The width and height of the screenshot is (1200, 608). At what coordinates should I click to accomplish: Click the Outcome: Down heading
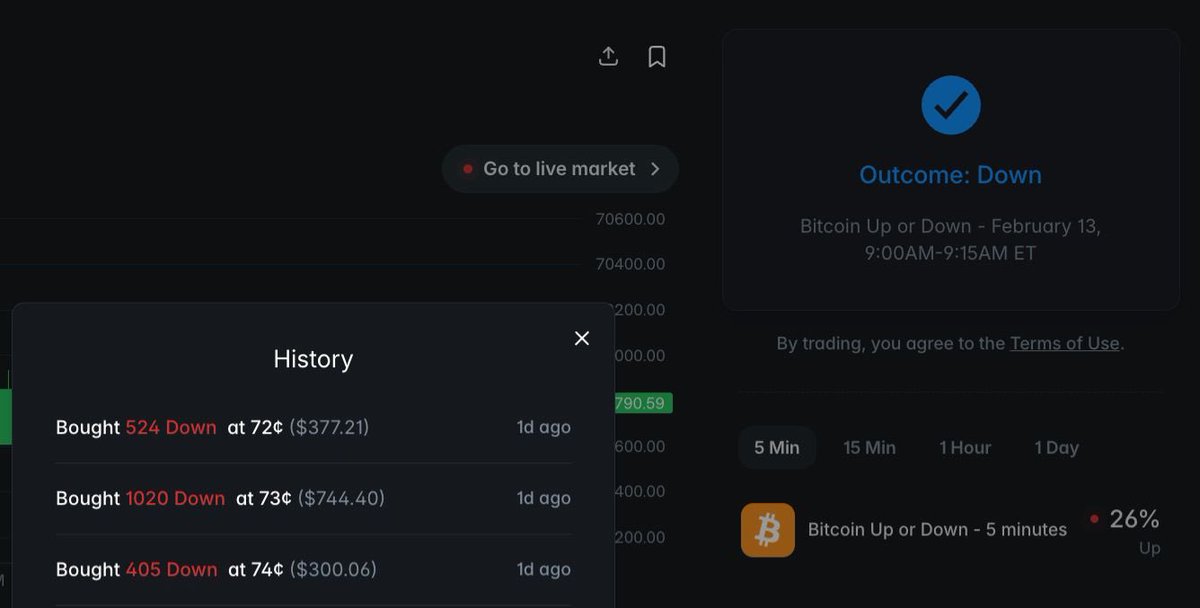pos(951,175)
